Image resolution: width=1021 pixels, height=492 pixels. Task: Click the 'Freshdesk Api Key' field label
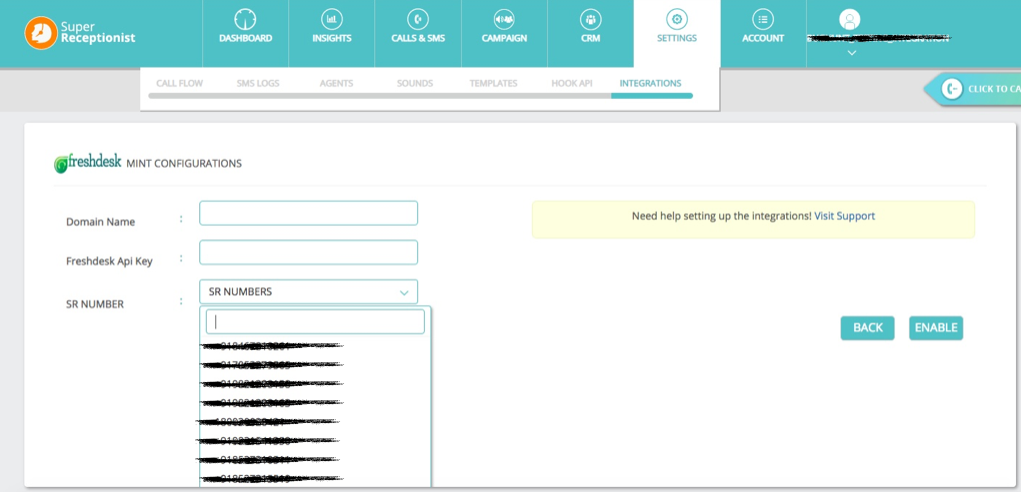point(109,262)
